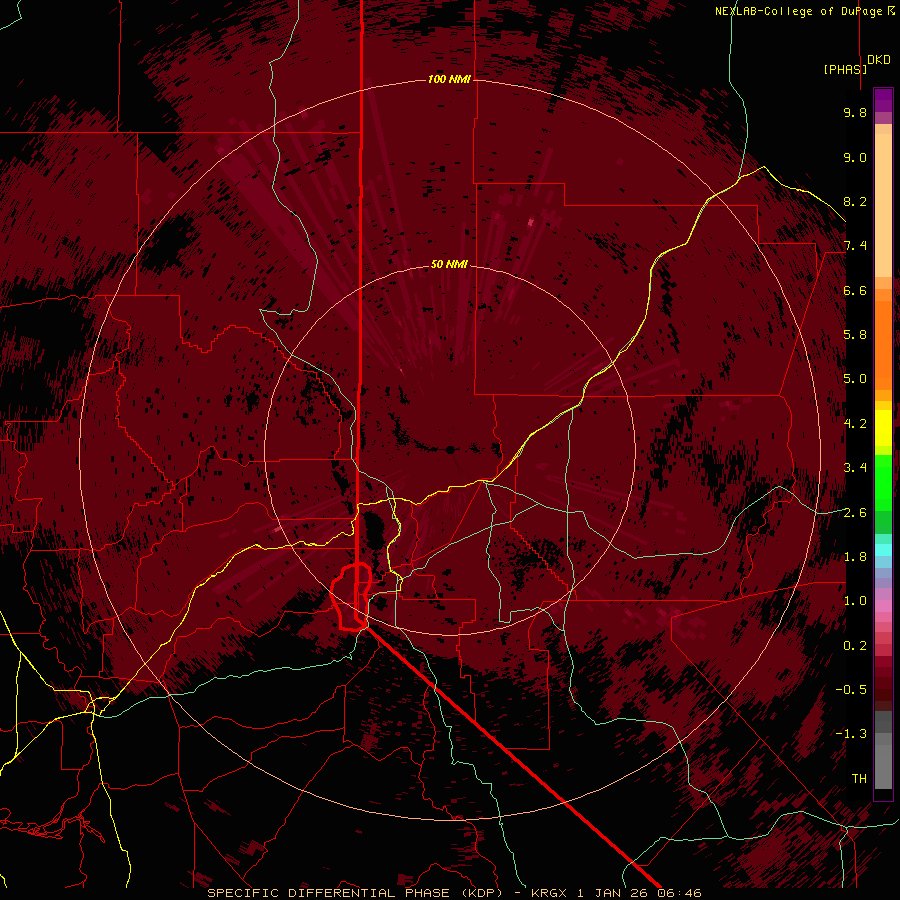Click the Specific Differential Phase KRGX caption

tap(454, 893)
